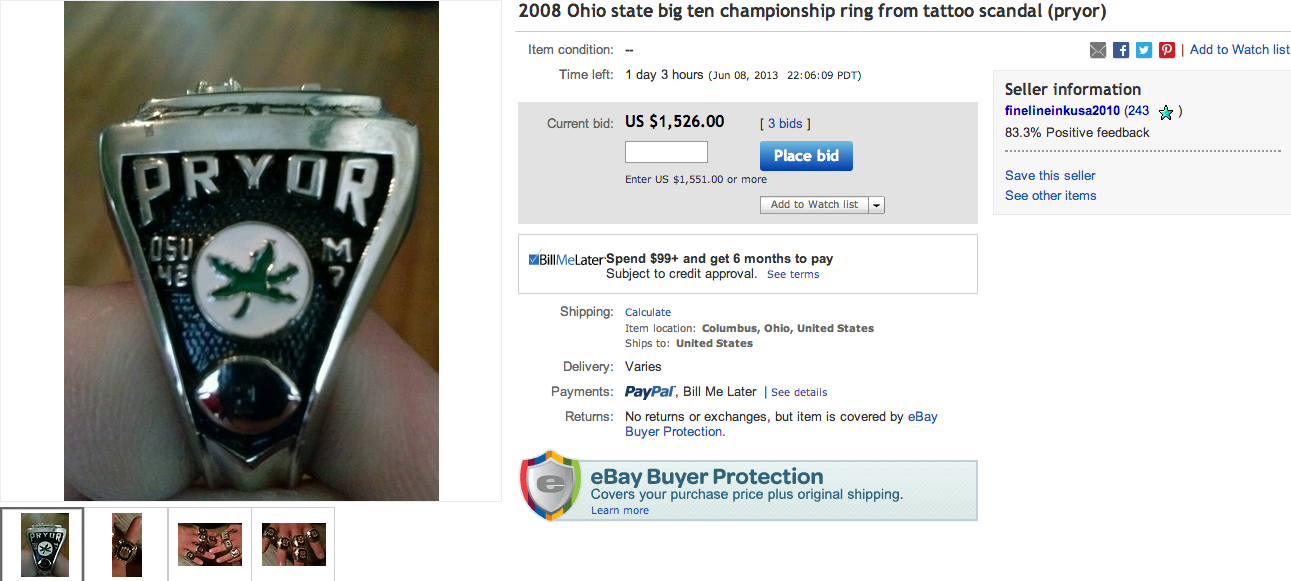Click the eBay Buyer Protection shield logo
Image resolution: width=1291 pixels, height=581 pixels.
(x=550, y=485)
